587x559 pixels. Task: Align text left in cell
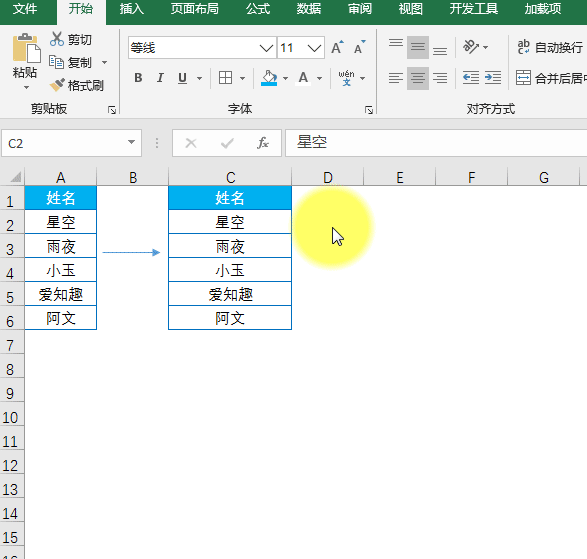396,78
